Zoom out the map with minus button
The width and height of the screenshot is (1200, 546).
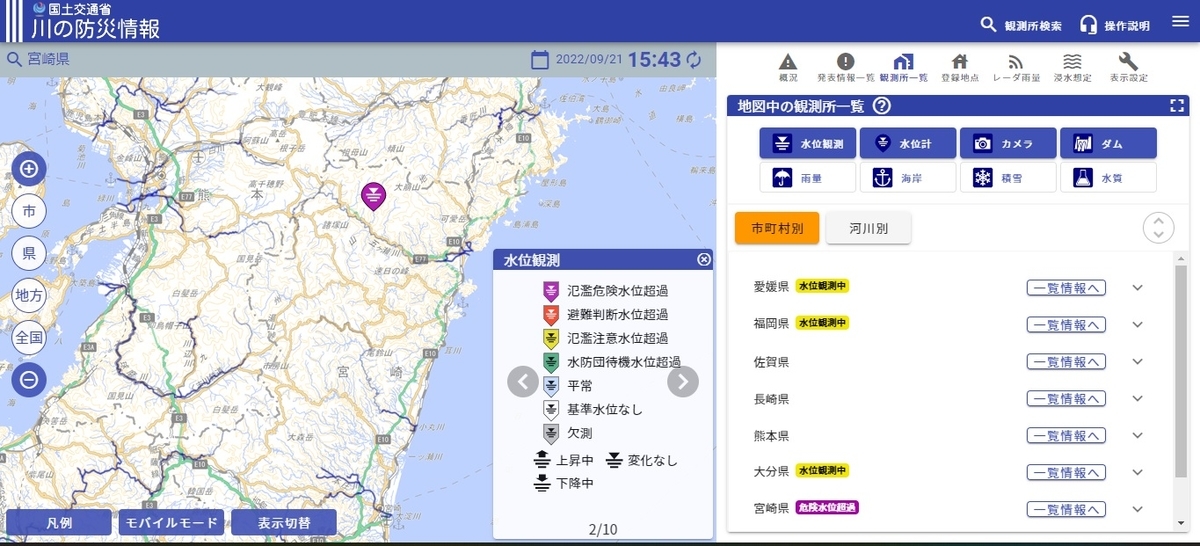click(x=29, y=380)
